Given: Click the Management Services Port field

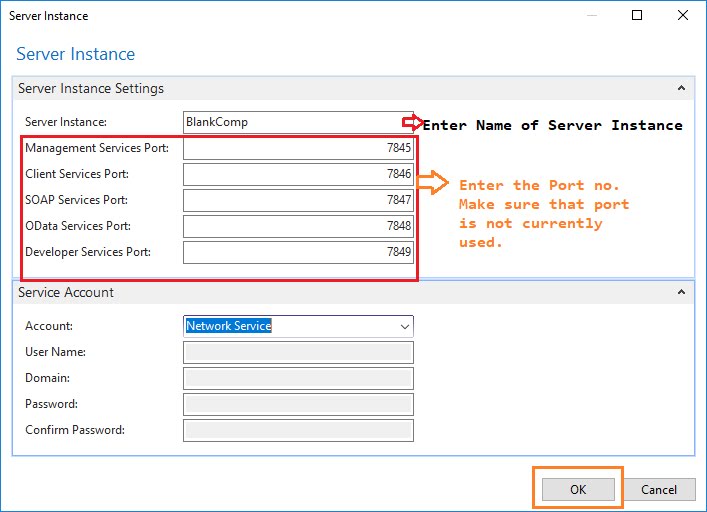Looking at the screenshot, I should coord(298,148).
